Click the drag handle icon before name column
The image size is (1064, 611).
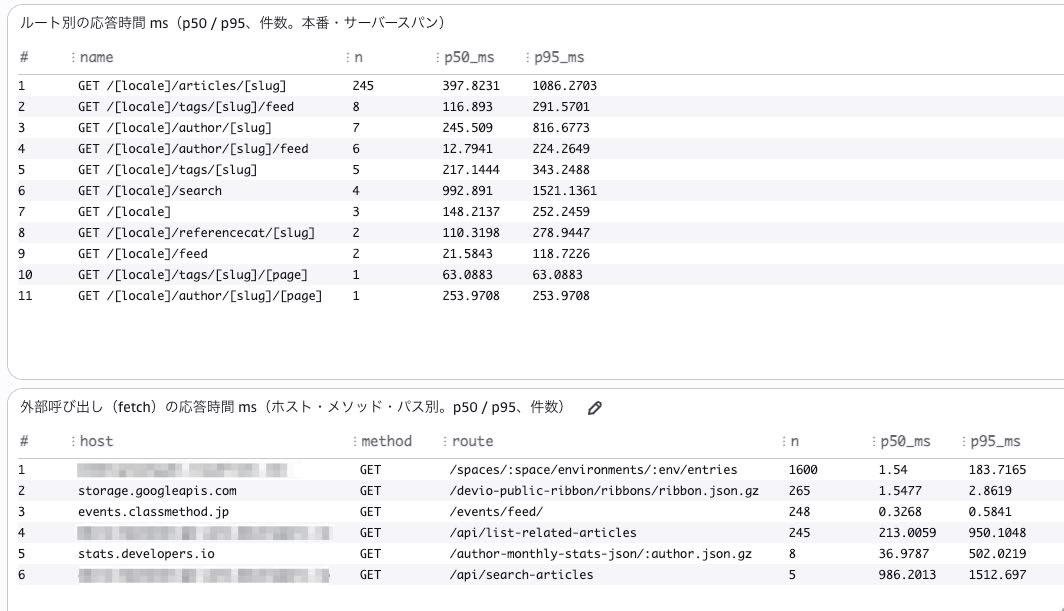click(73, 58)
